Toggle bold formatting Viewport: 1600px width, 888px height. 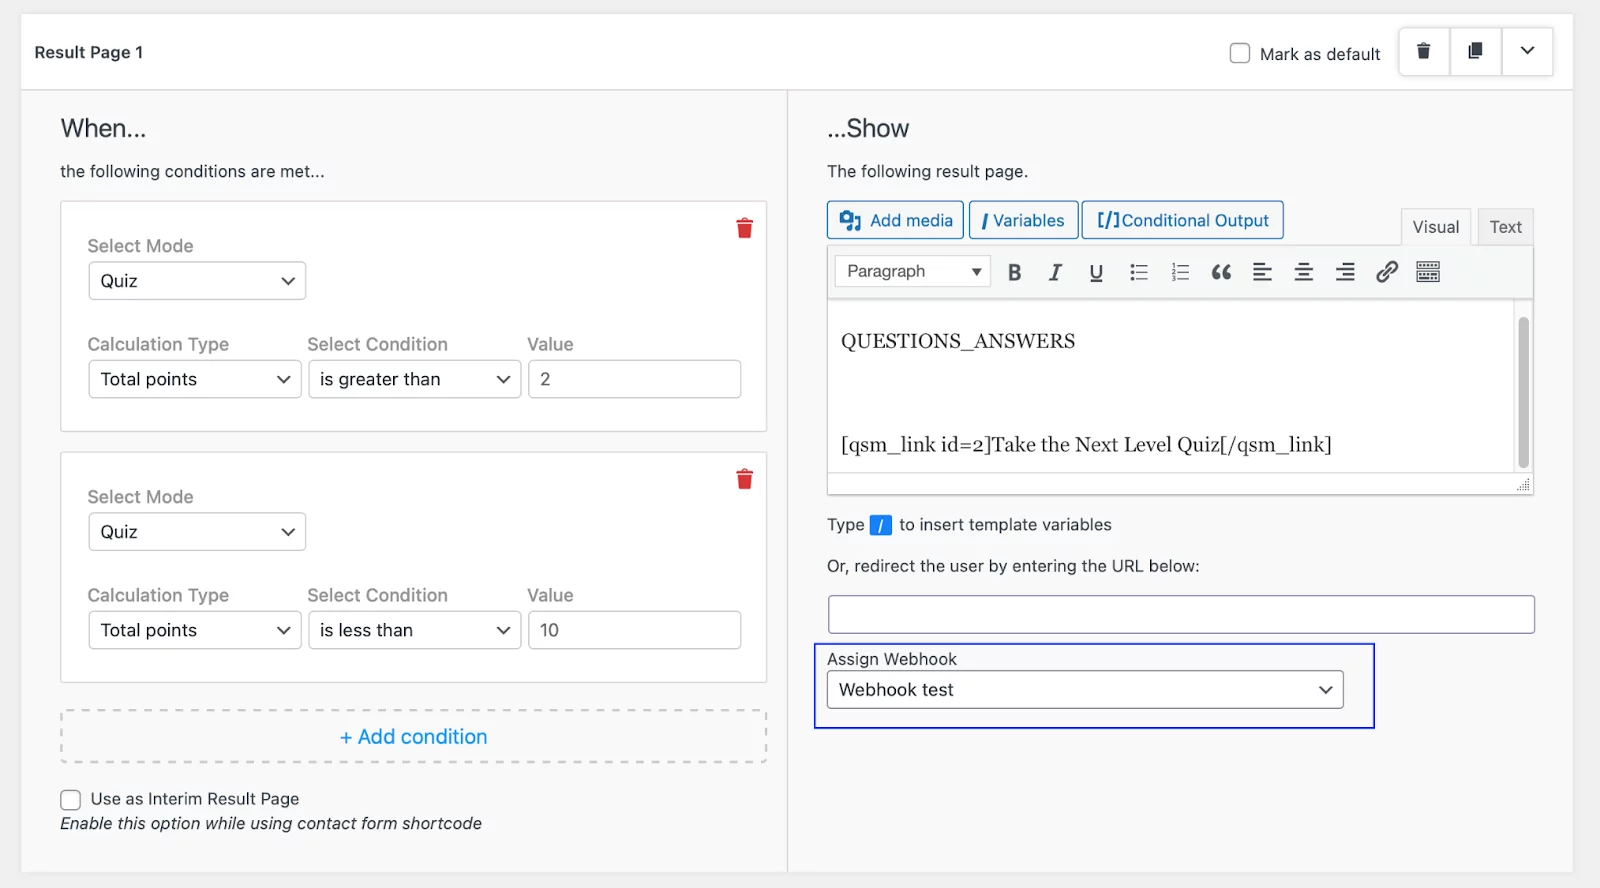coord(1014,272)
